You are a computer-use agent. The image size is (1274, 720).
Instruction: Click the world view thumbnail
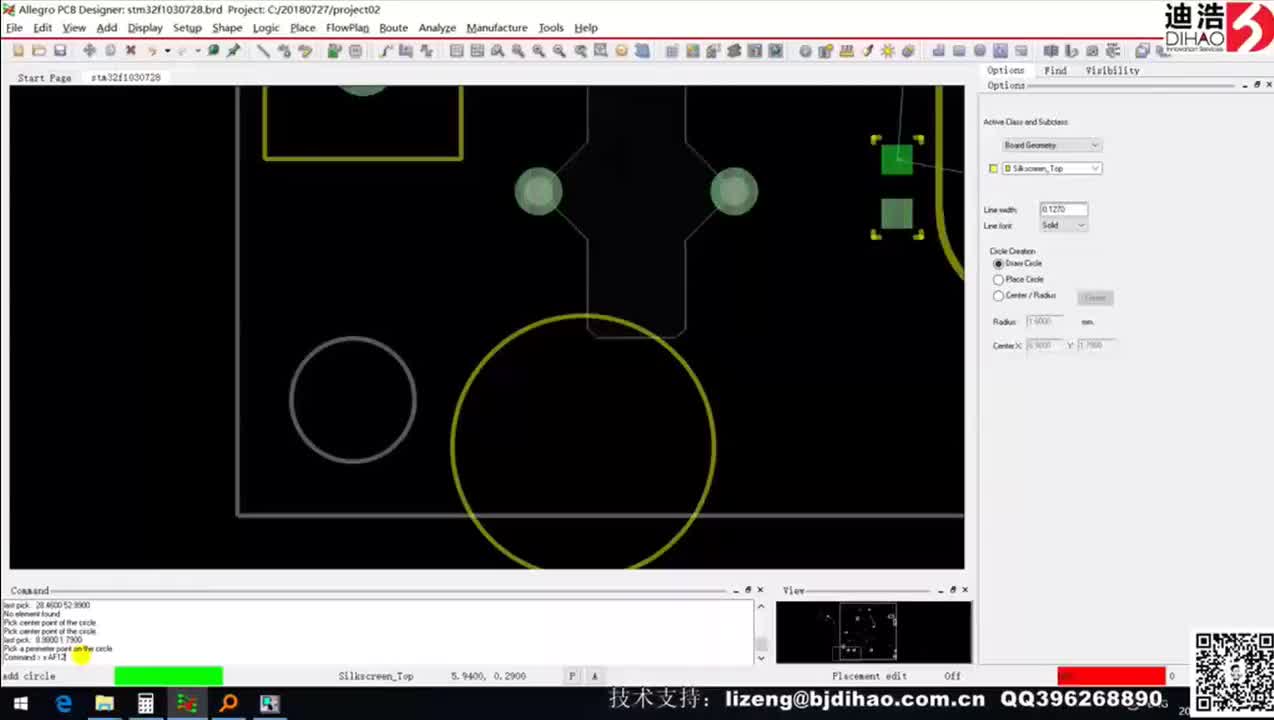tap(873, 631)
